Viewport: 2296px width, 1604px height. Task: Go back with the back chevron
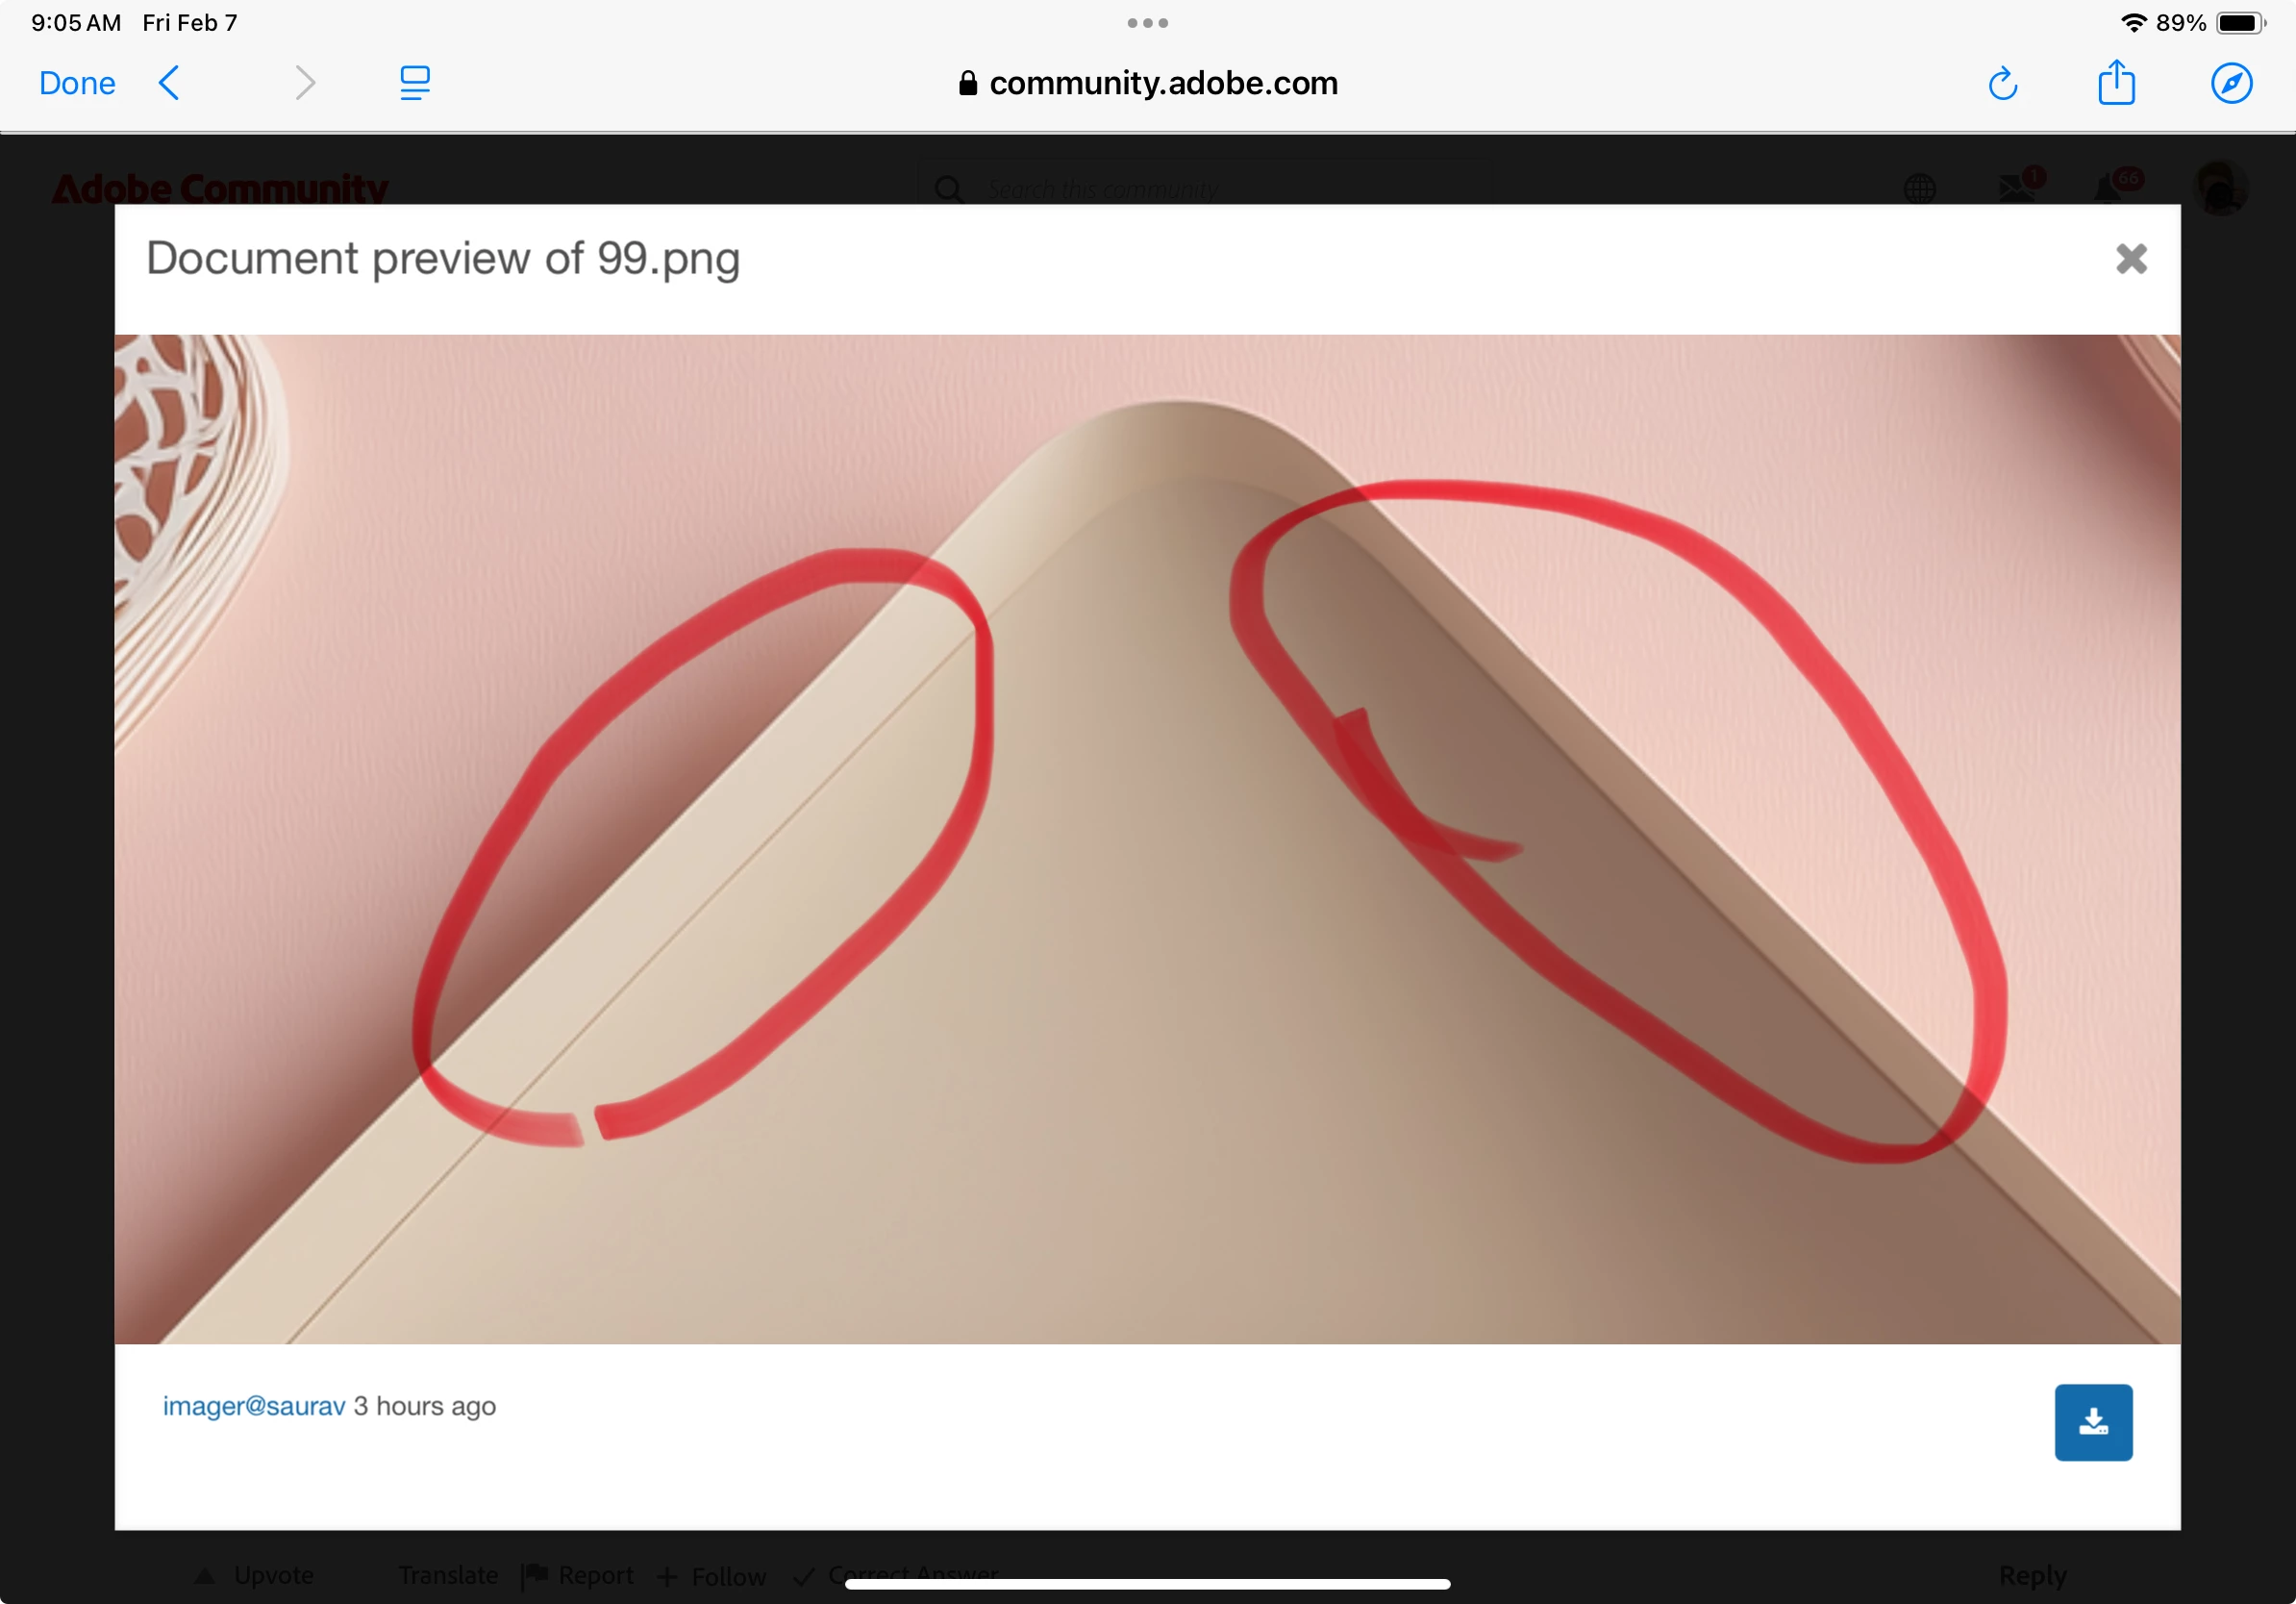point(169,83)
